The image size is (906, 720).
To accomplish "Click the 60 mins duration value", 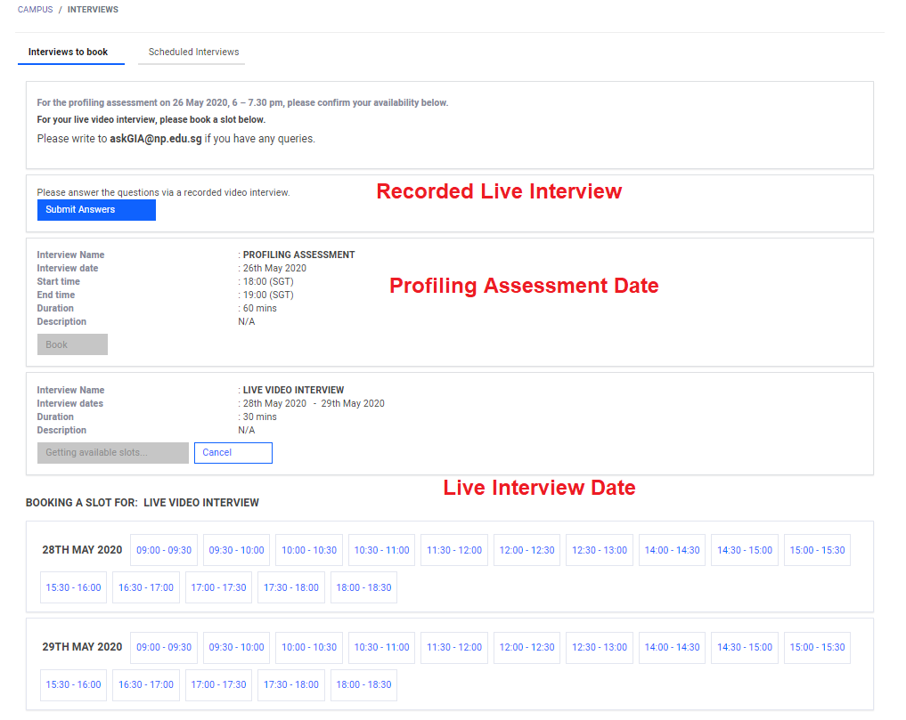I will point(260,308).
